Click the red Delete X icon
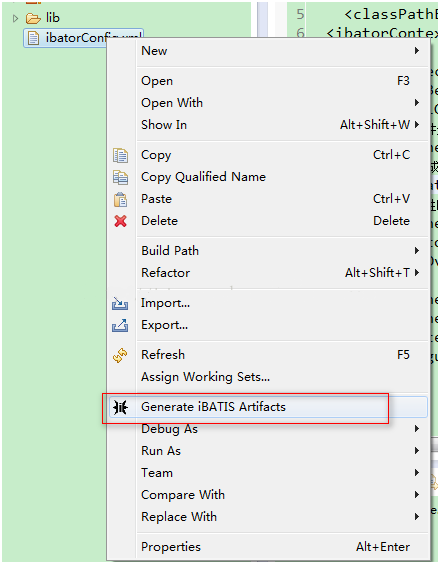 coord(120,221)
